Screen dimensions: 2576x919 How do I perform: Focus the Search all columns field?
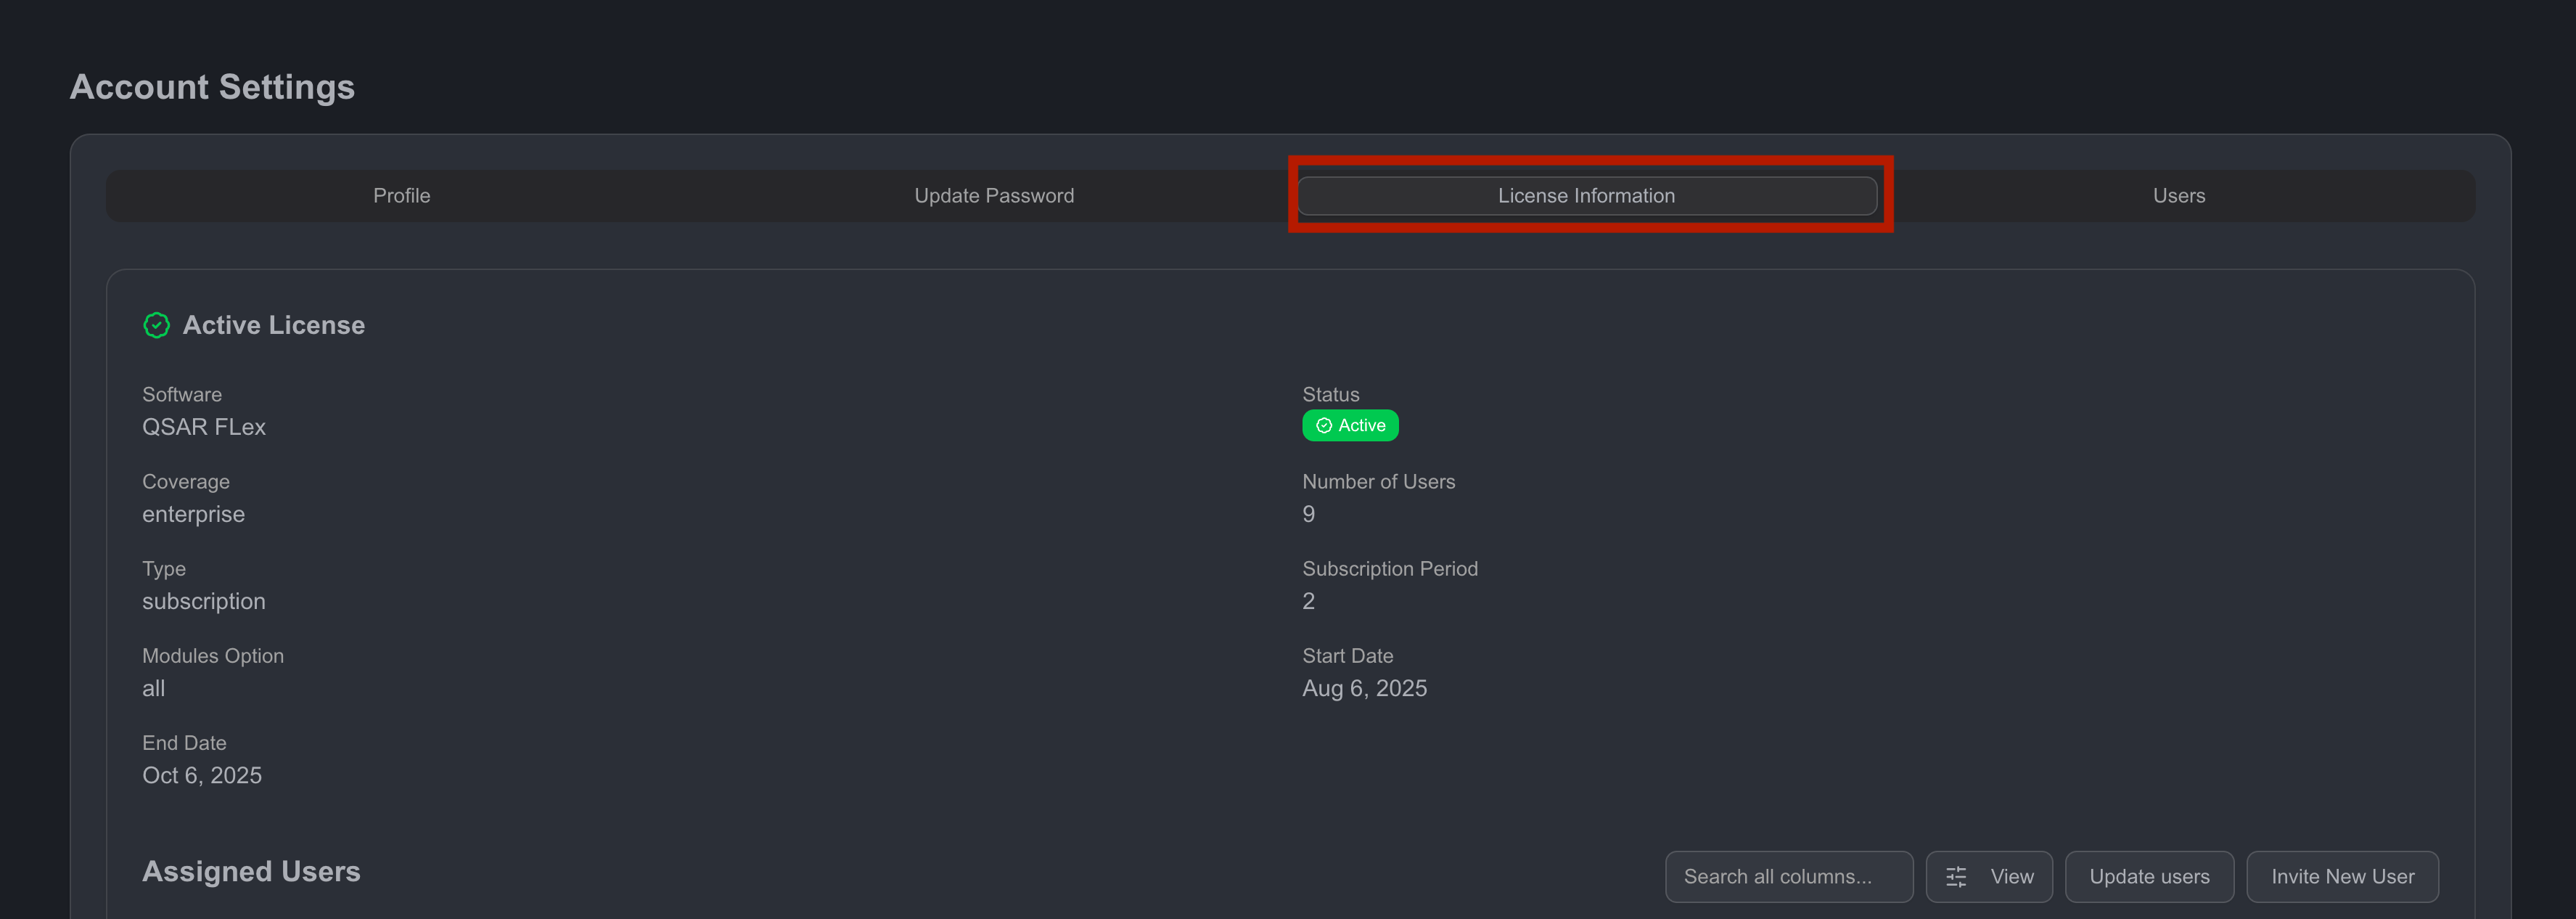click(x=1788, y=877)
